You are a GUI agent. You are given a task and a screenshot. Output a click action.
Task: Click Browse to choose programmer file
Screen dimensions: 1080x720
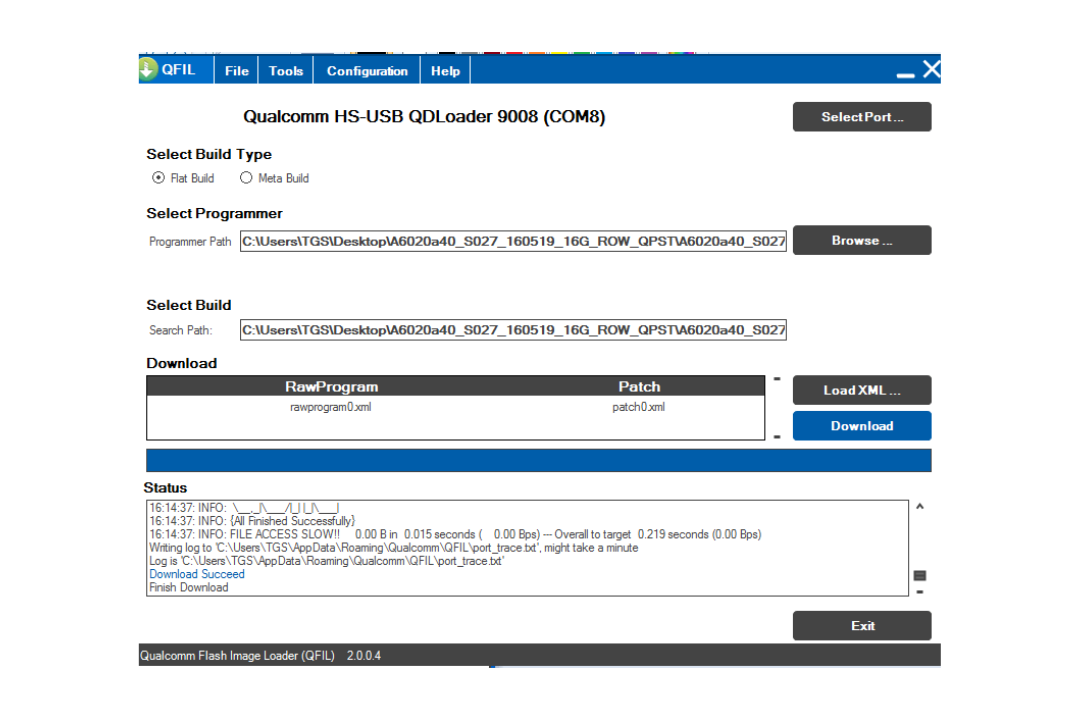click(x=862, y=240)
